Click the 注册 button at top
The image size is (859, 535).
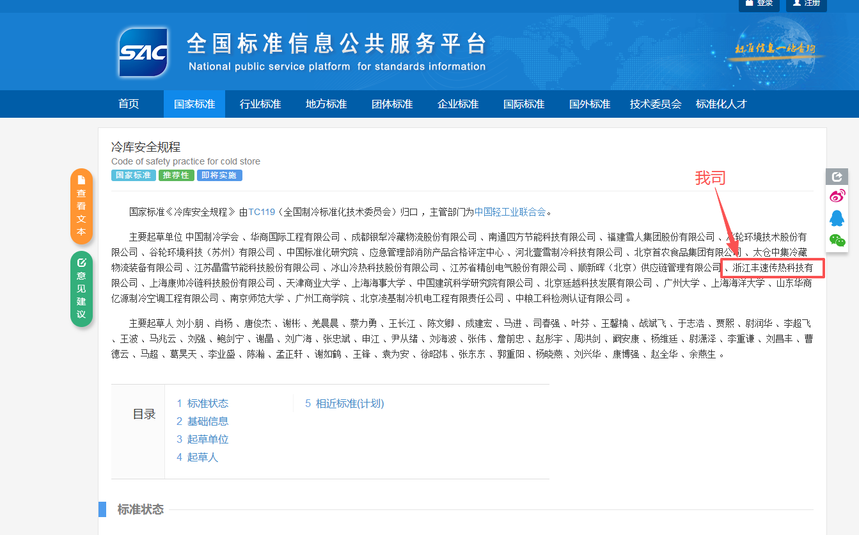coord(806,4)
